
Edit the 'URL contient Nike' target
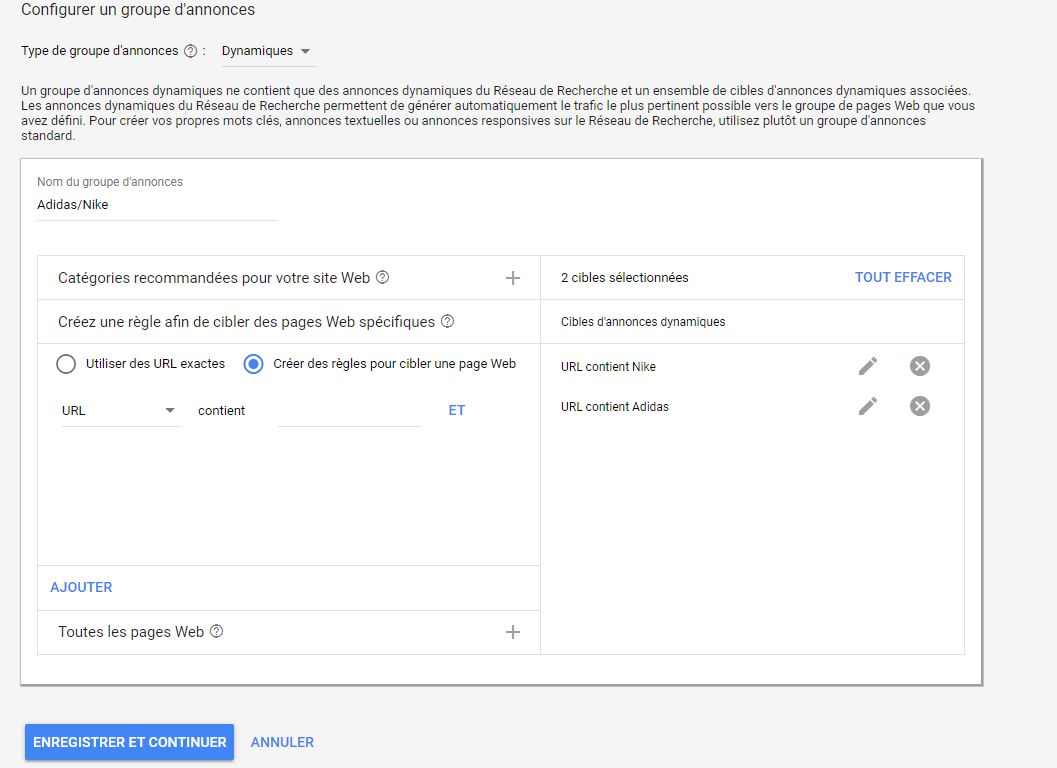(x=868, y=366)
